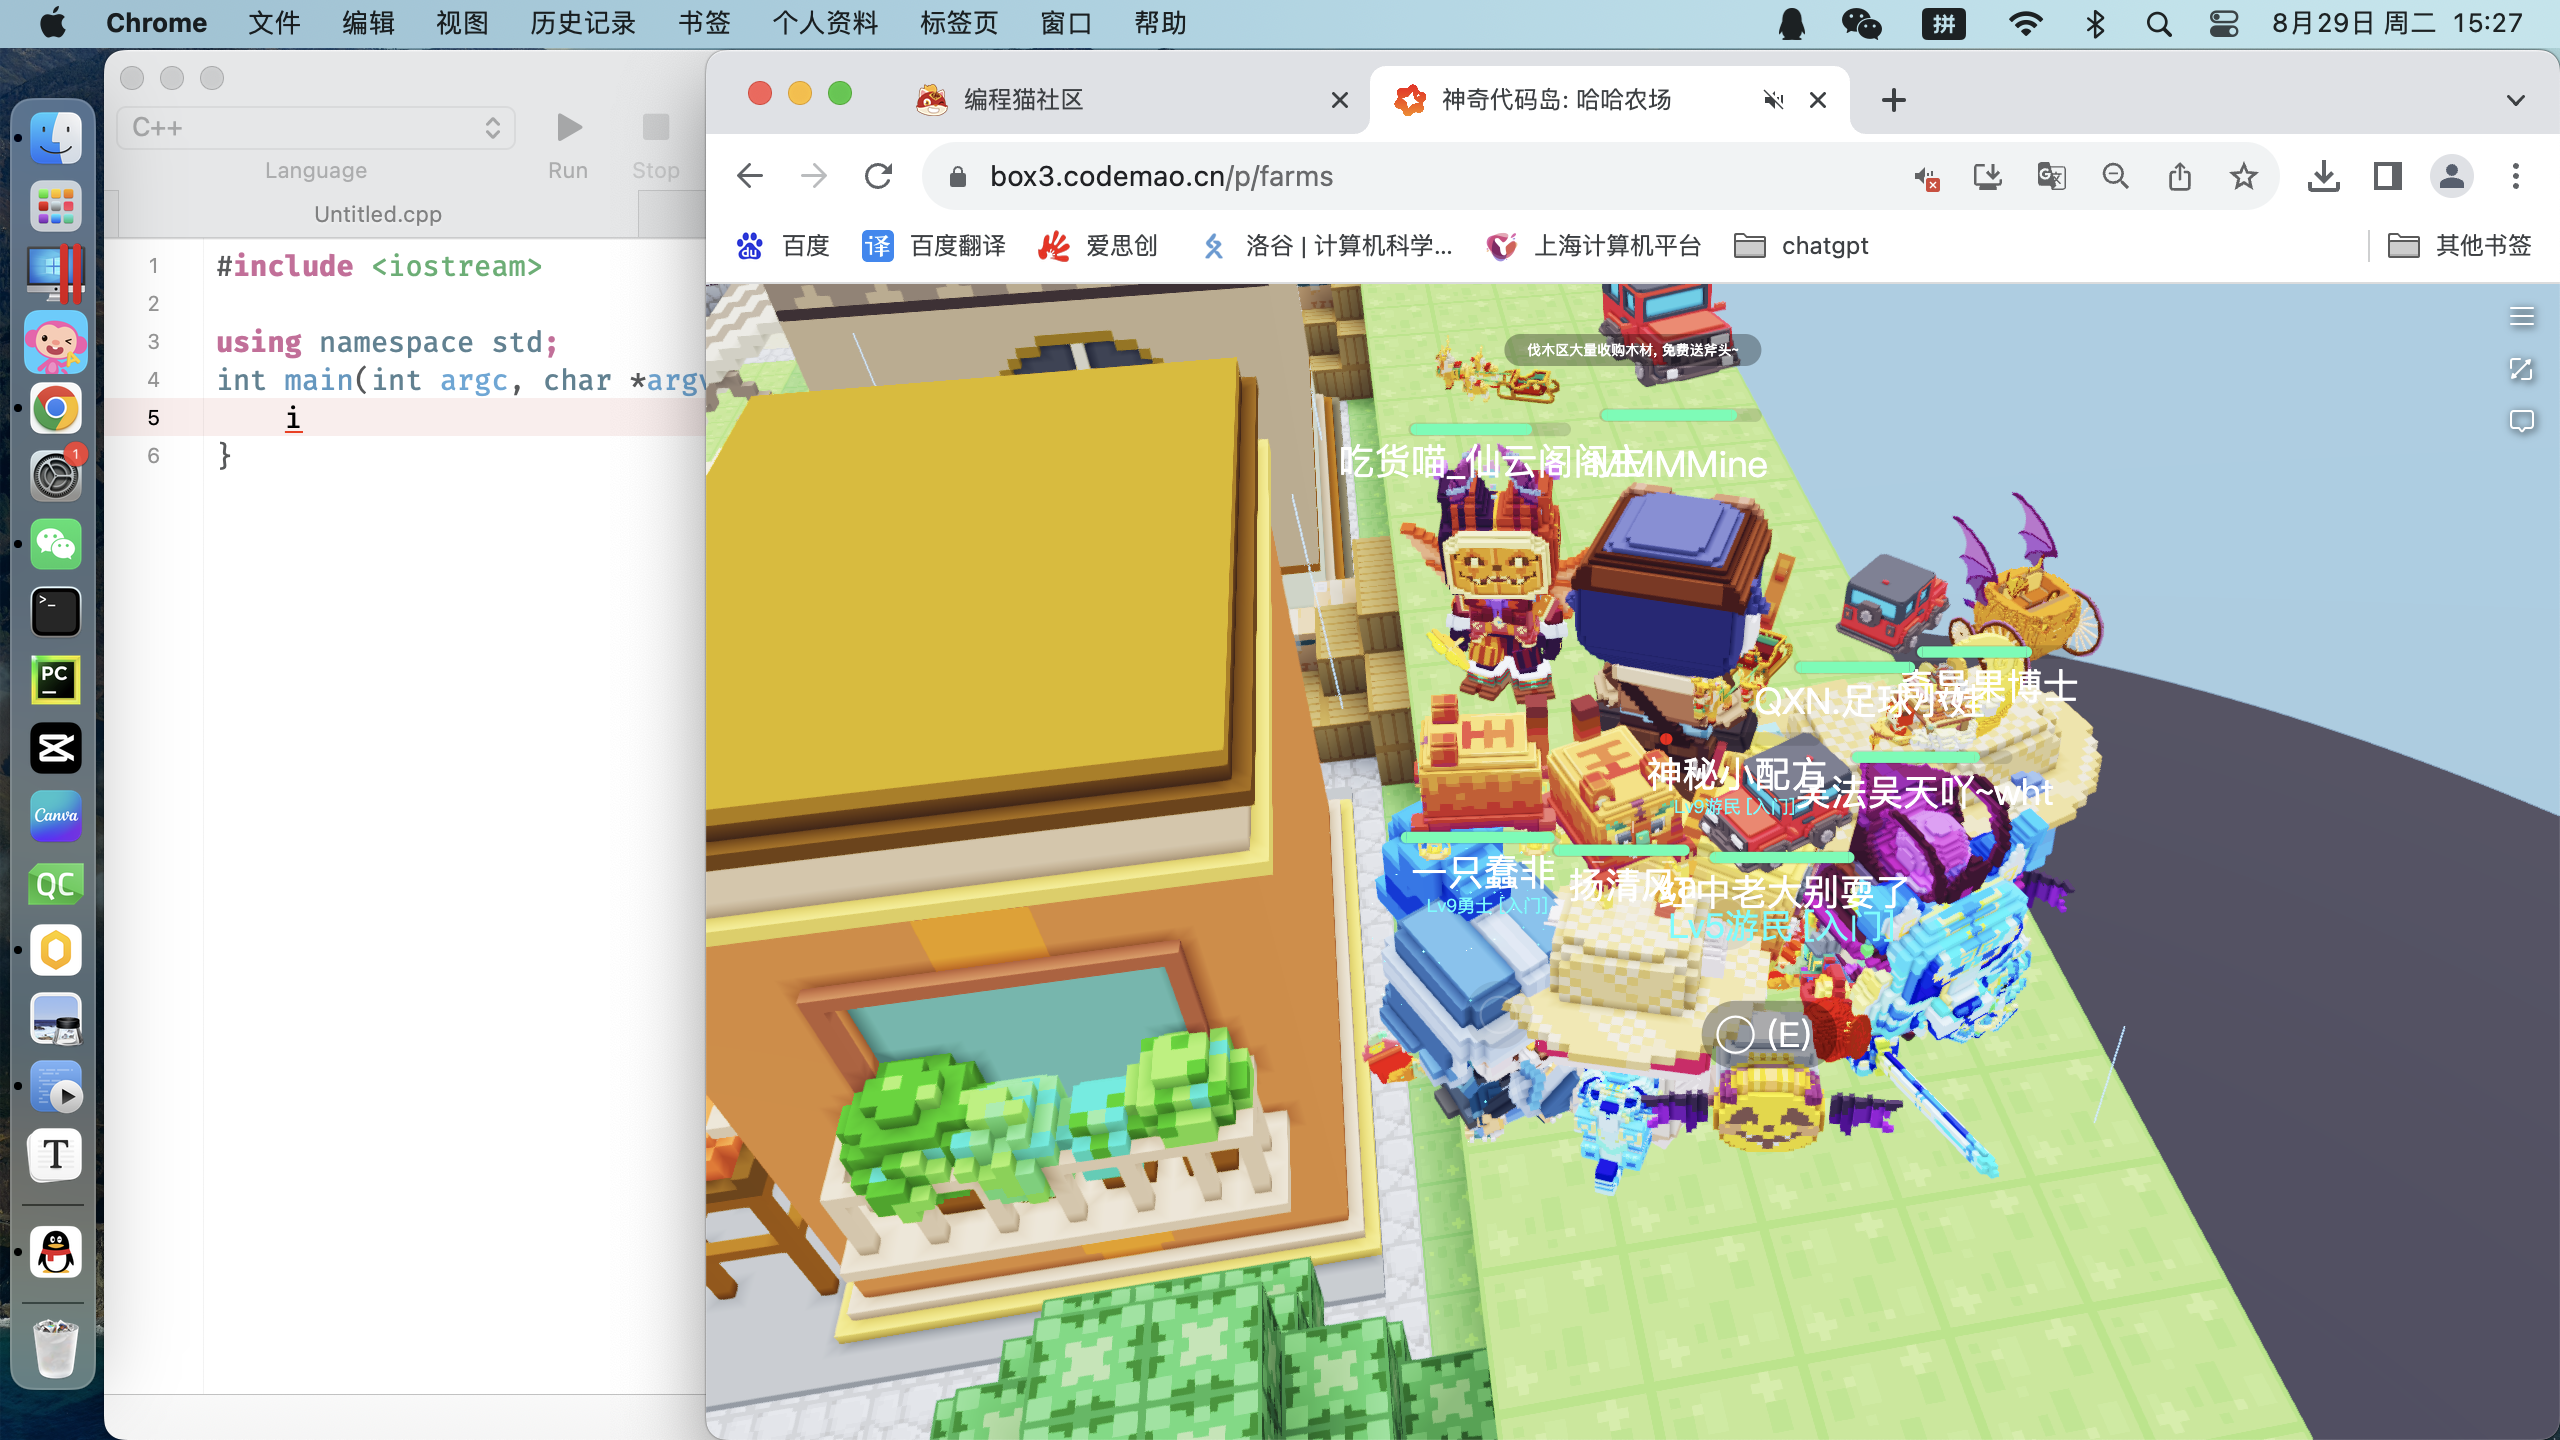Viewport: 2560px width, 1440px height.
Task: Open Launchpad from the Dock
Action: [x=56, y=206]
